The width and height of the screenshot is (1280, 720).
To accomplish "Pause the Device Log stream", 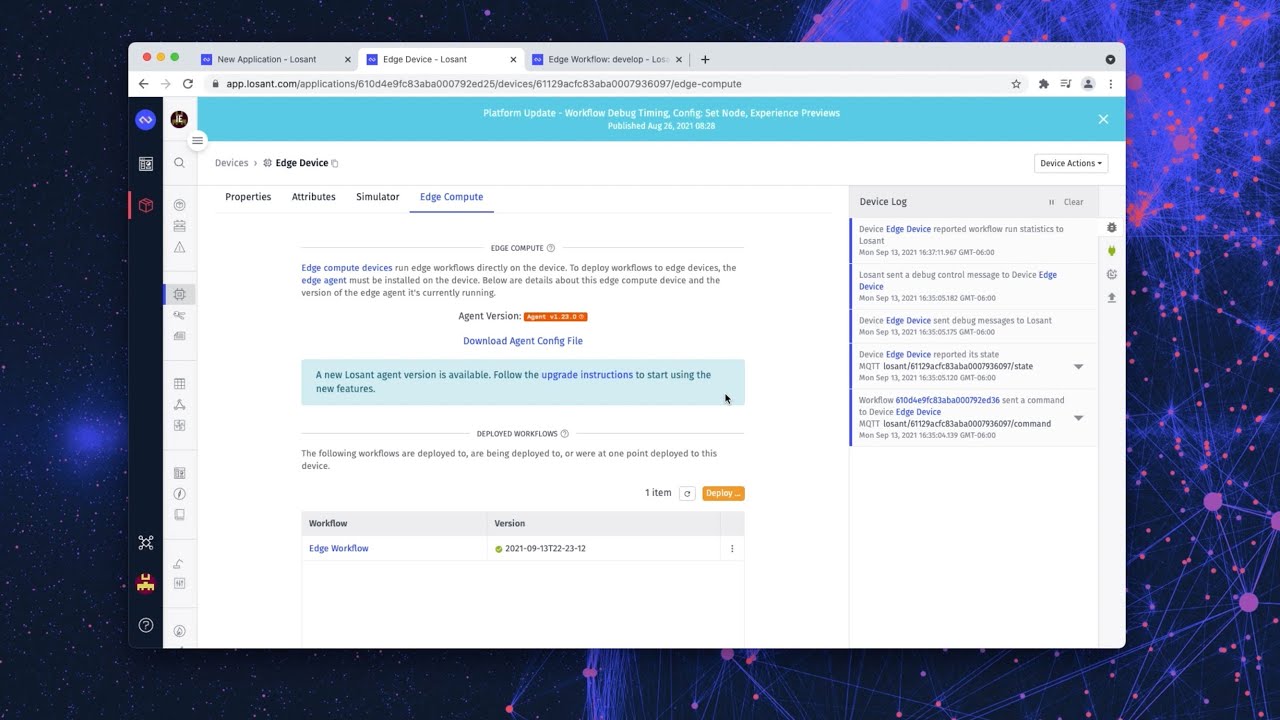I will coord(1051,202).
